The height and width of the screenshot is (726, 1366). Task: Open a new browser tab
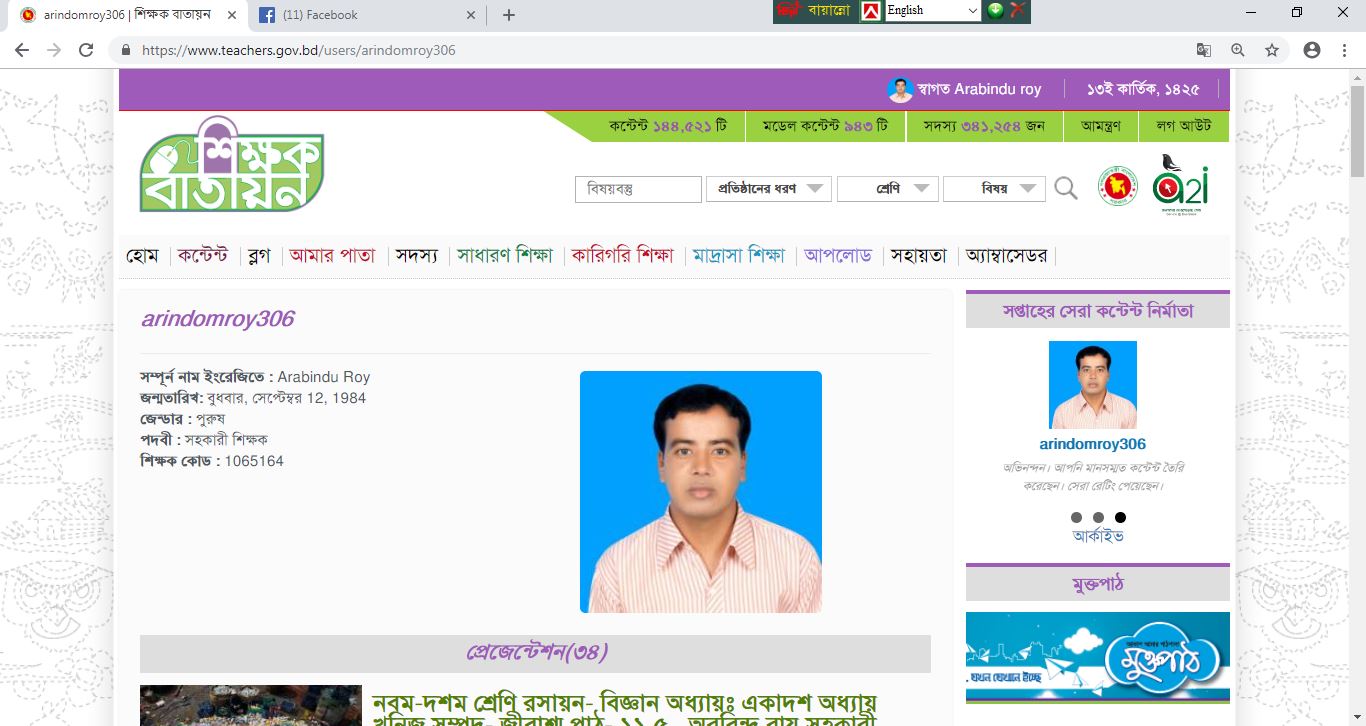pyautogui.click(x=509, y=15)
